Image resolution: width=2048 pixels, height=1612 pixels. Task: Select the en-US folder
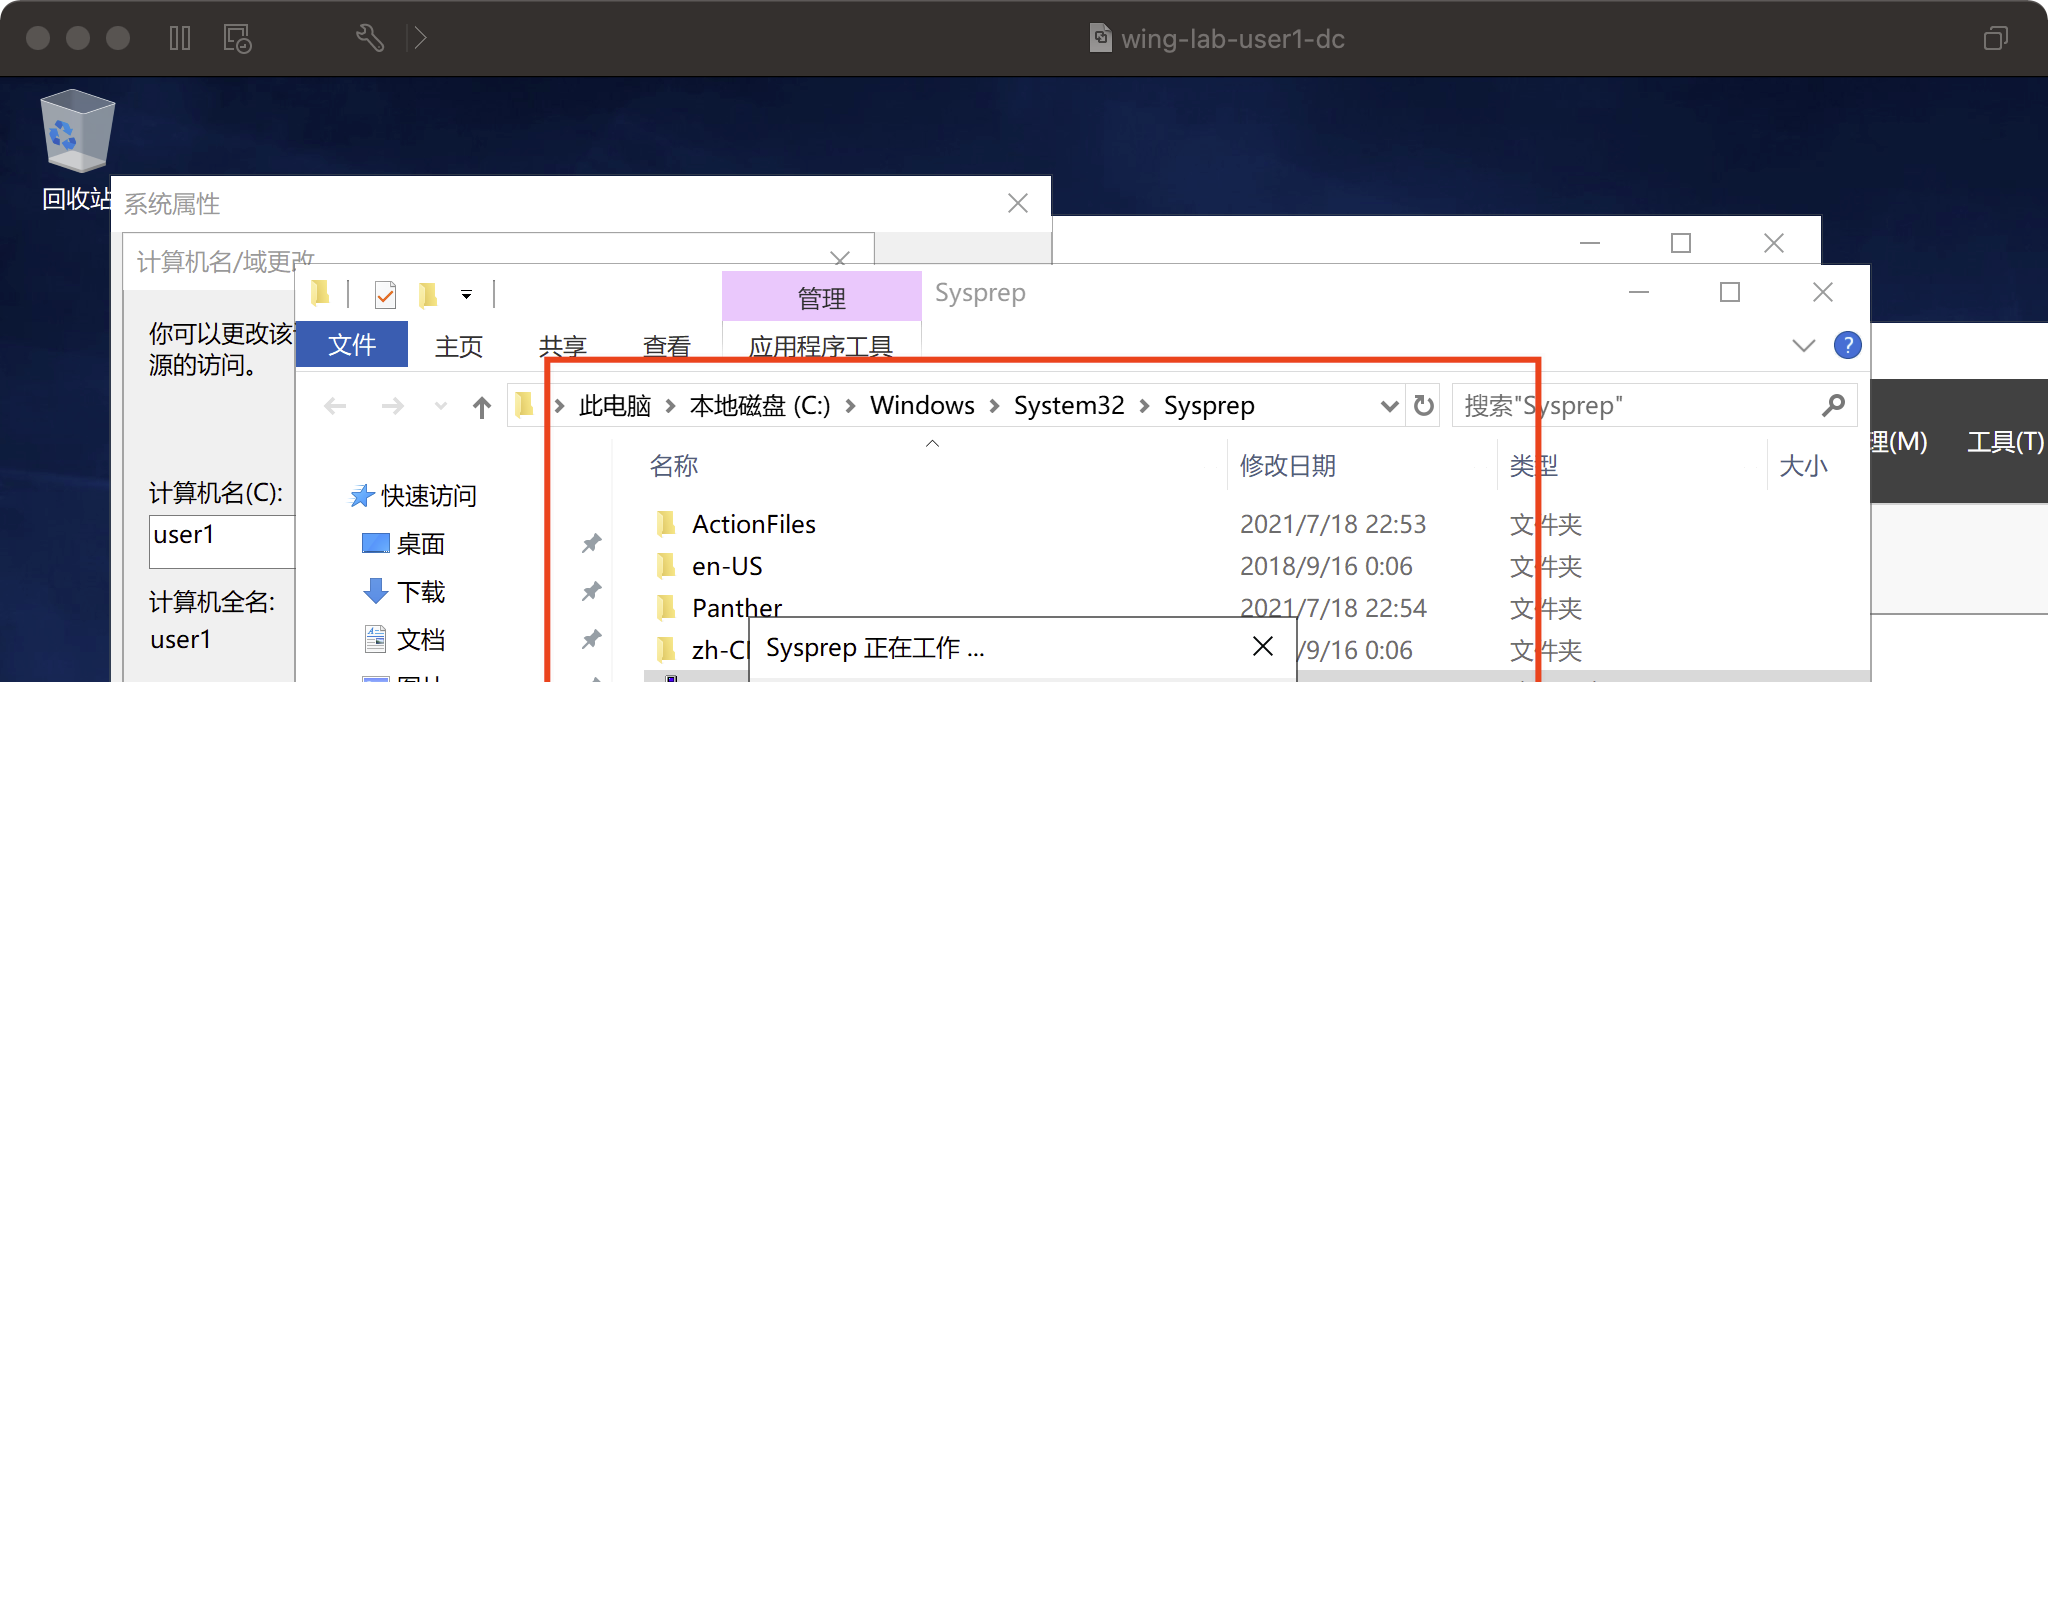click(x=727, y=565)
